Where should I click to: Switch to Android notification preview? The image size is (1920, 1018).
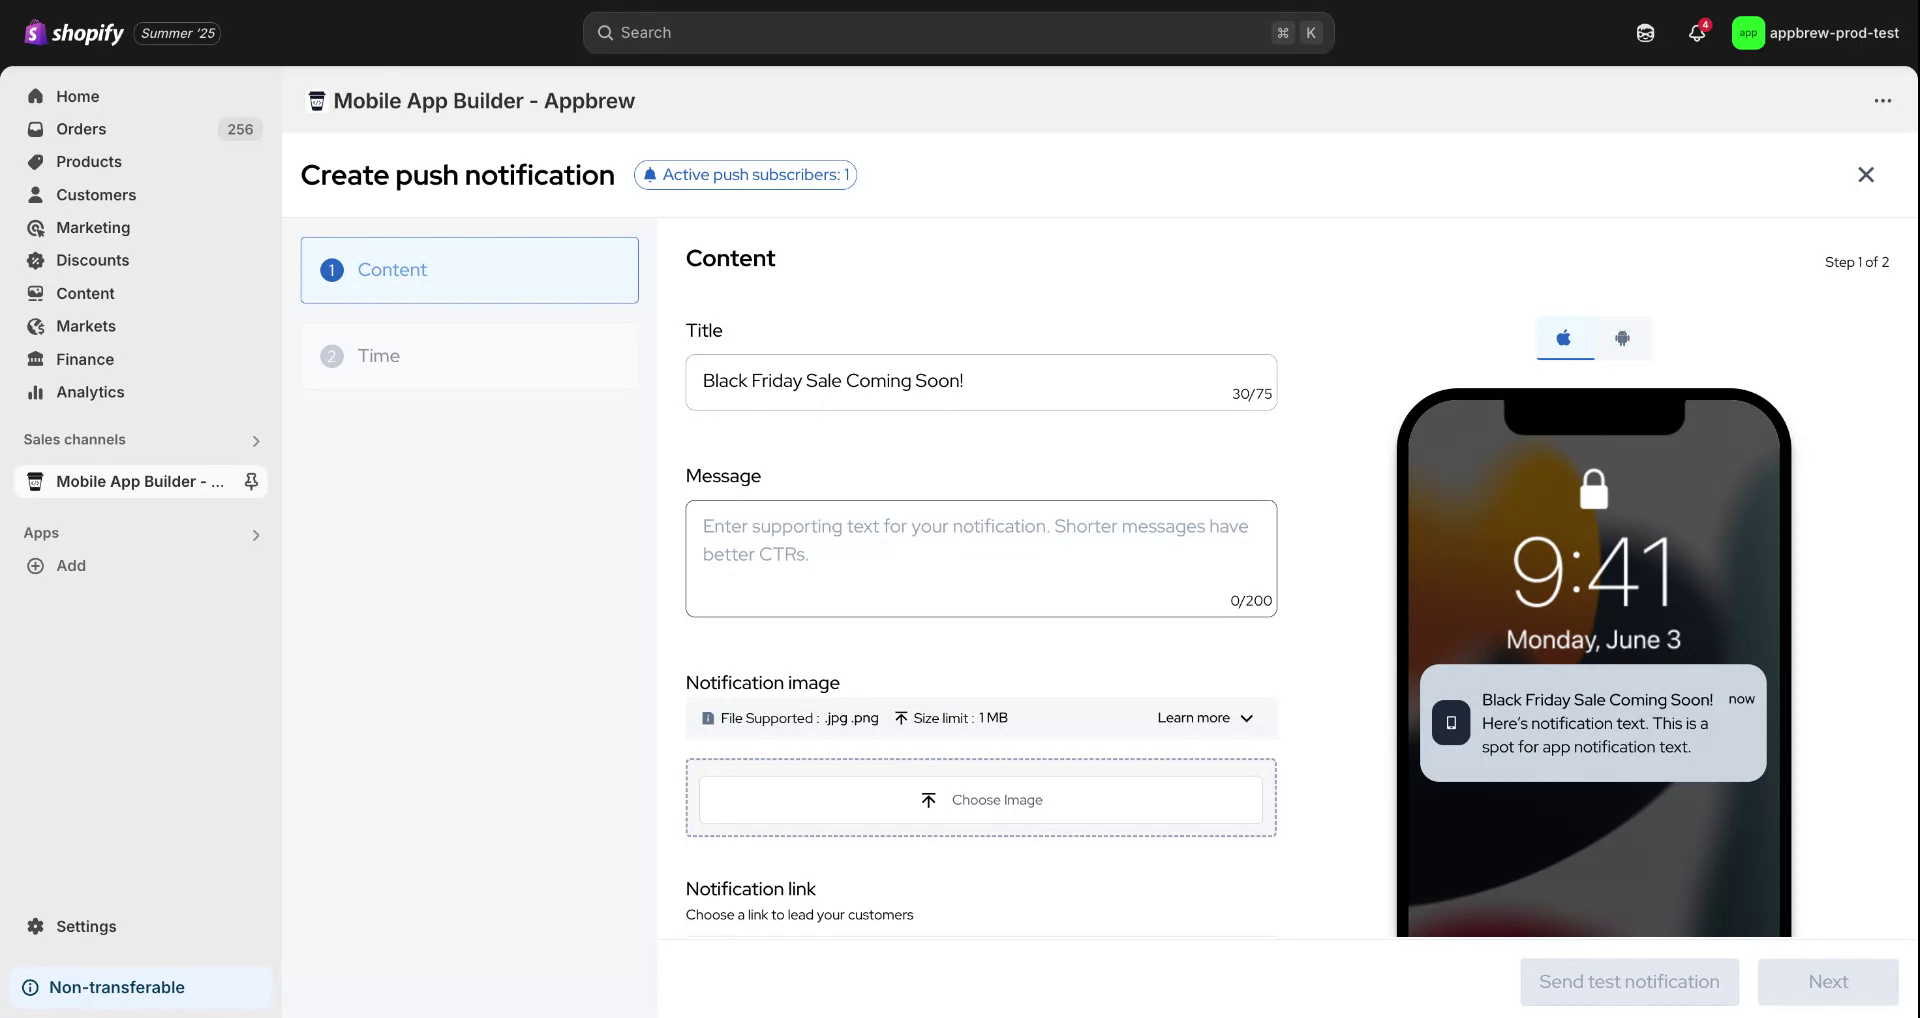[x=1622, y=338]
